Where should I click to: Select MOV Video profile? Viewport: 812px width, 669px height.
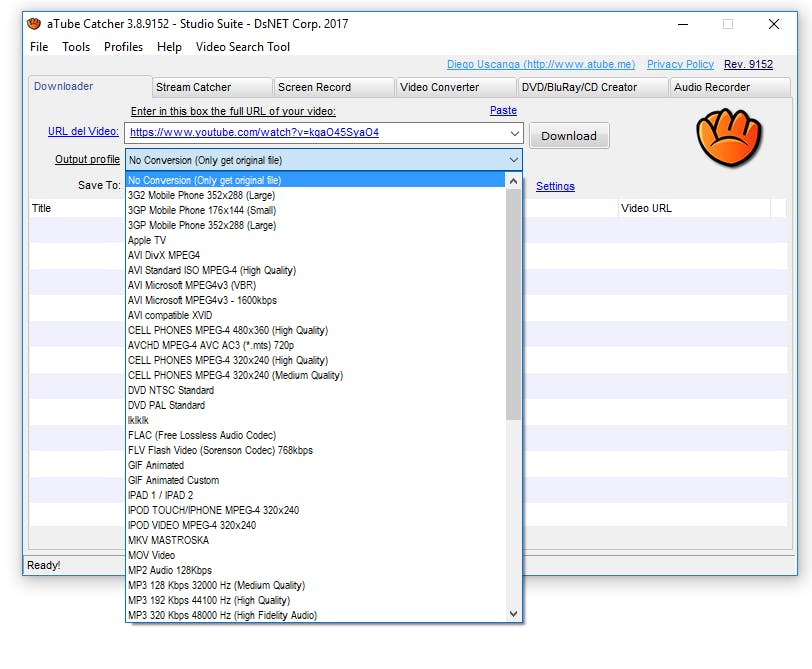click(315, 556)
